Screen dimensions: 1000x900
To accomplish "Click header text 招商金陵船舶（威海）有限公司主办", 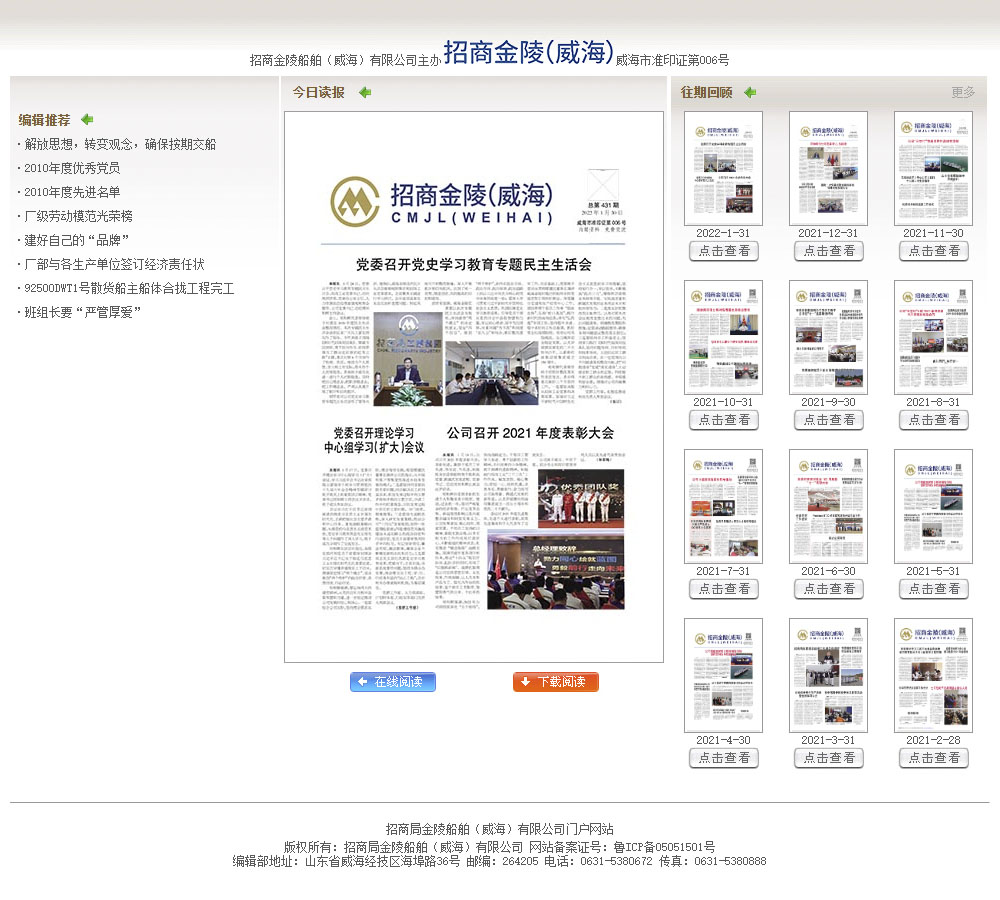I will point(345,60).
